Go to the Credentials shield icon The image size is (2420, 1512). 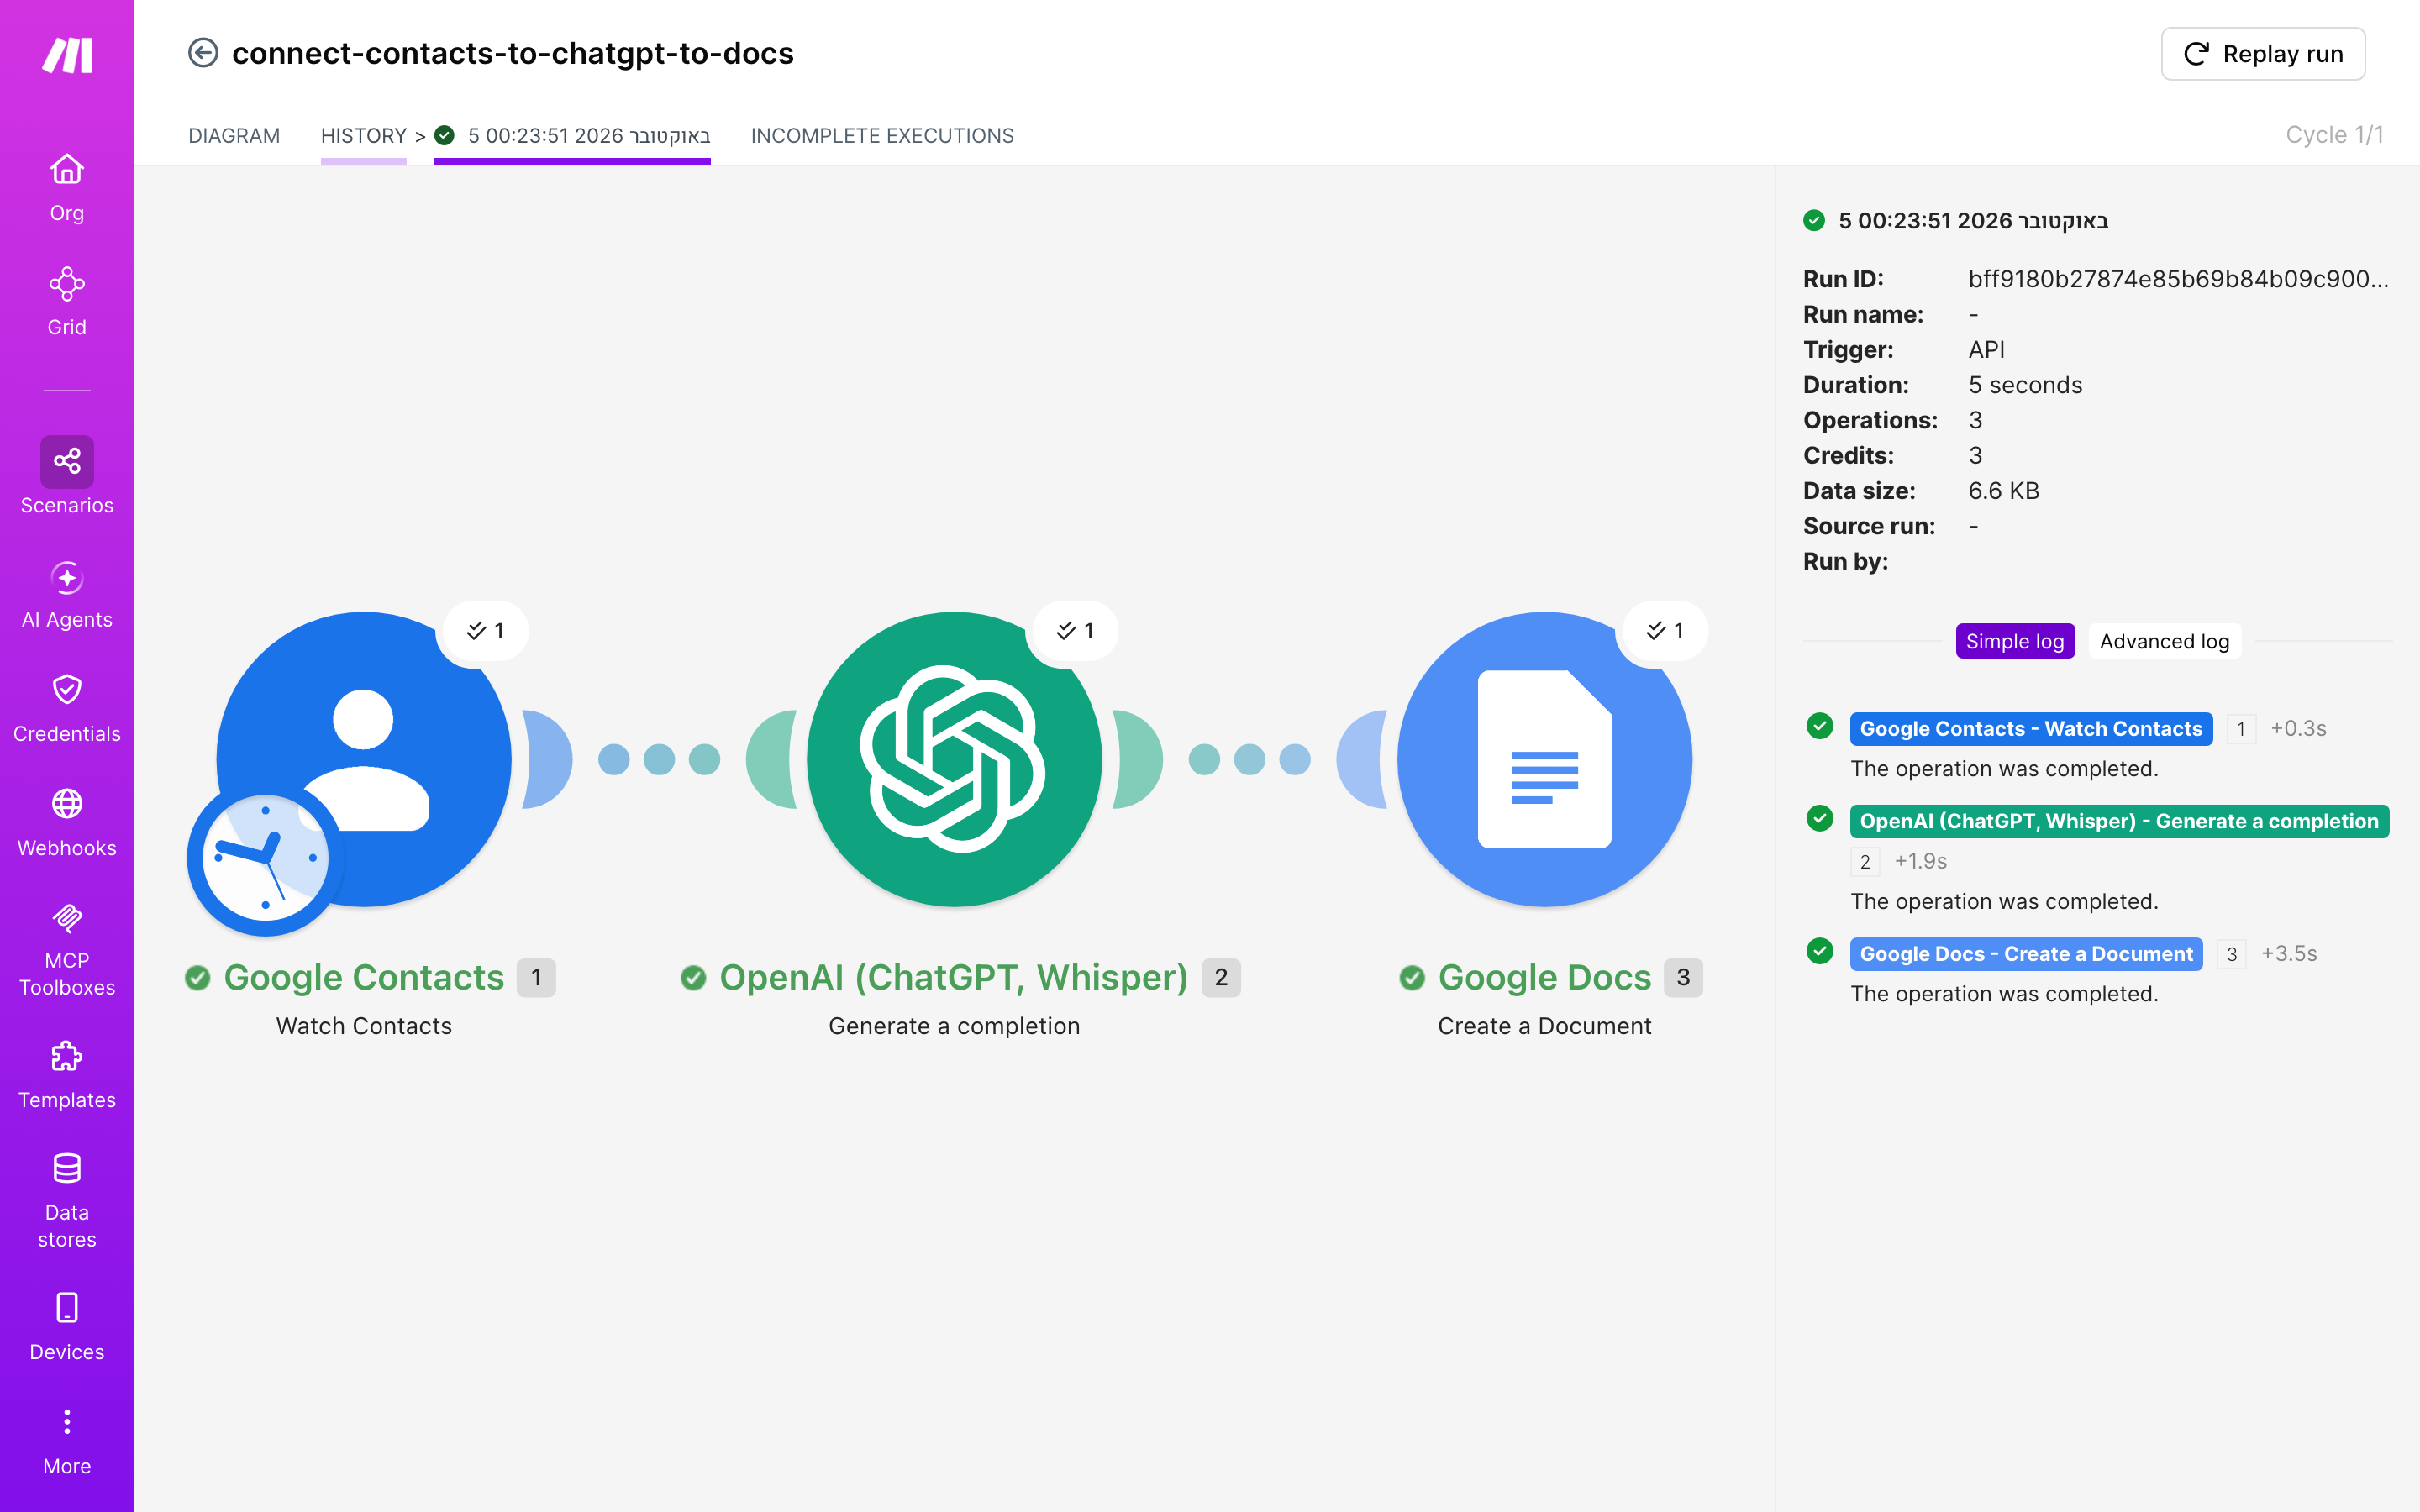(x=67, y=690)
